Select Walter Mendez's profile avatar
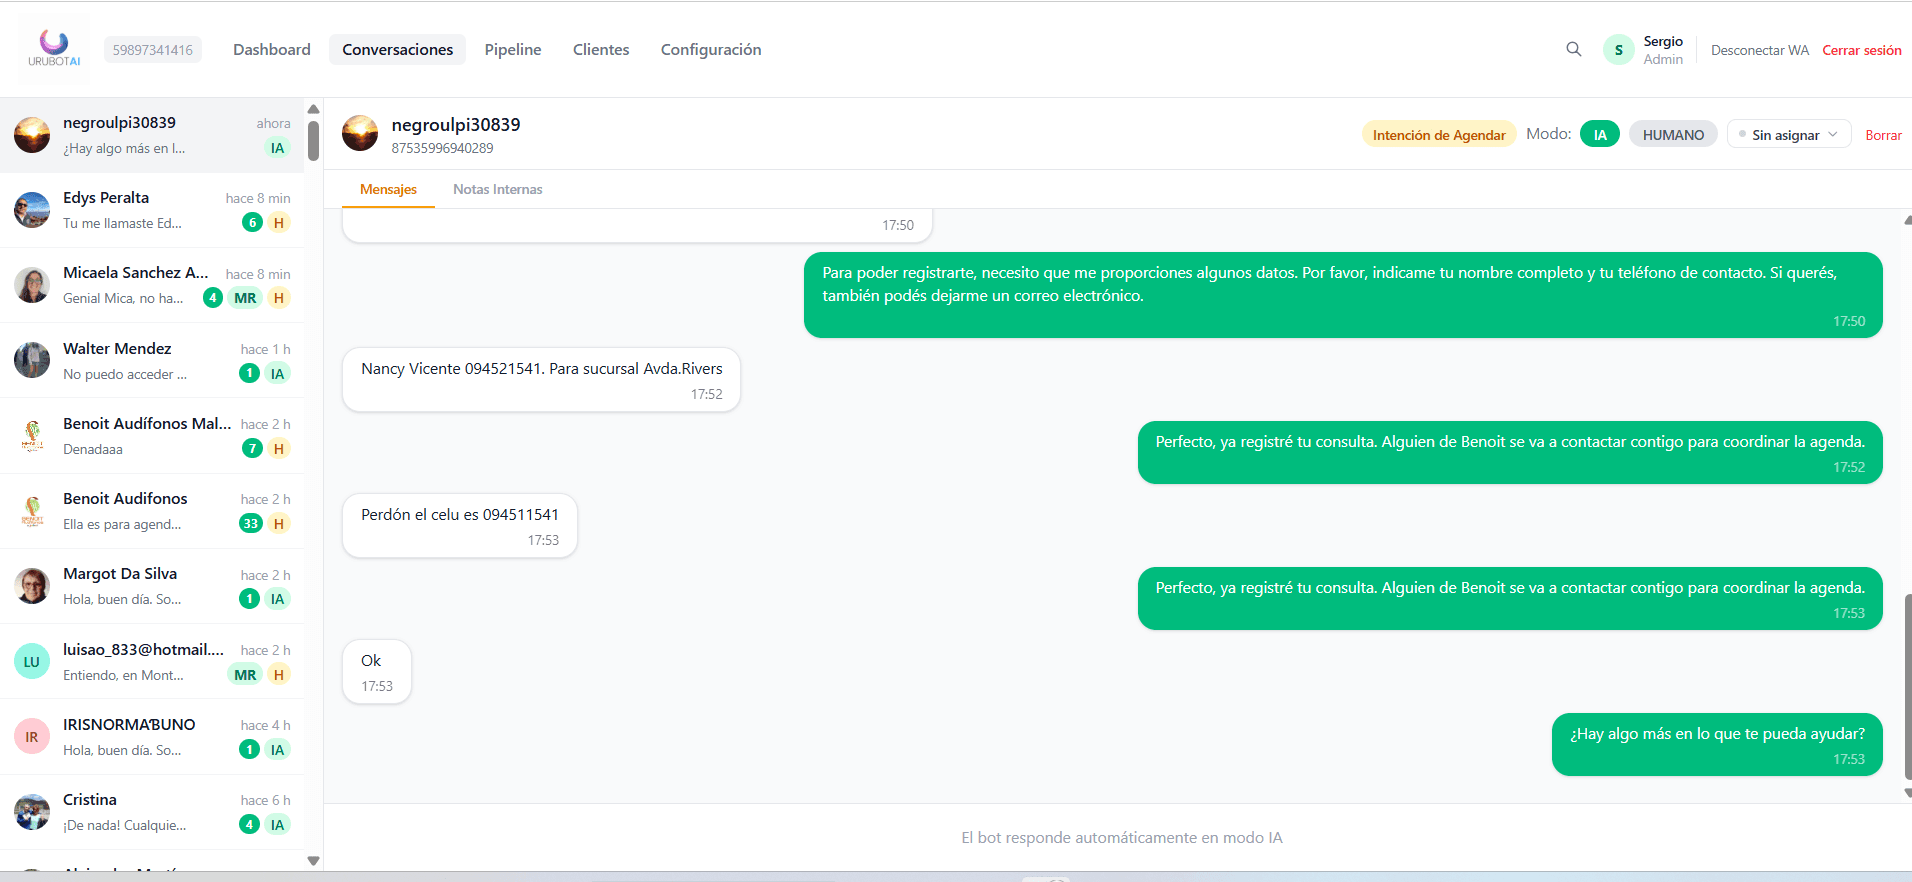 point(32,360)
